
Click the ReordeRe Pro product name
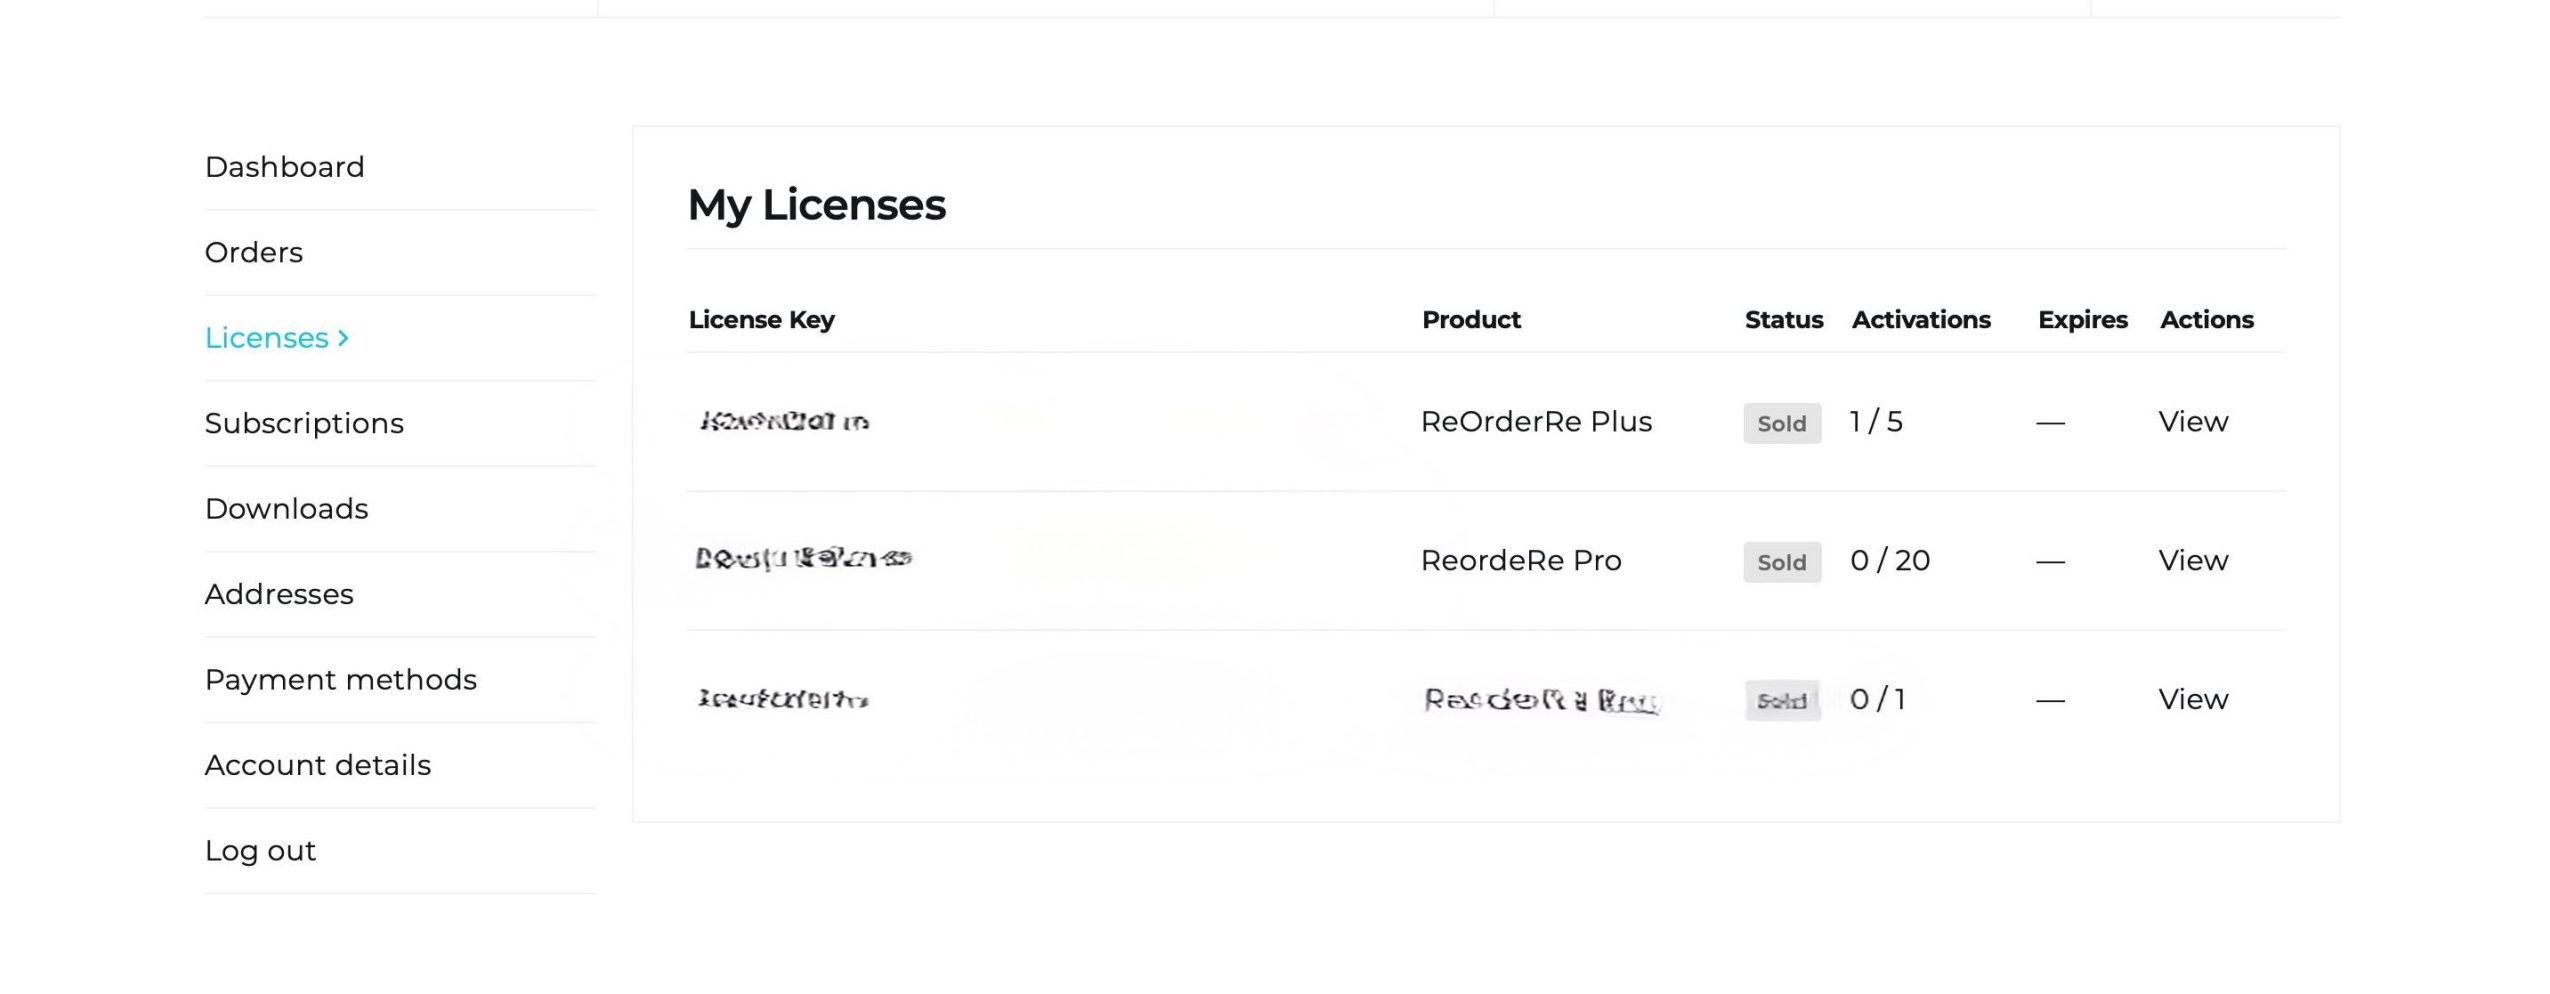pos(1520,561)
